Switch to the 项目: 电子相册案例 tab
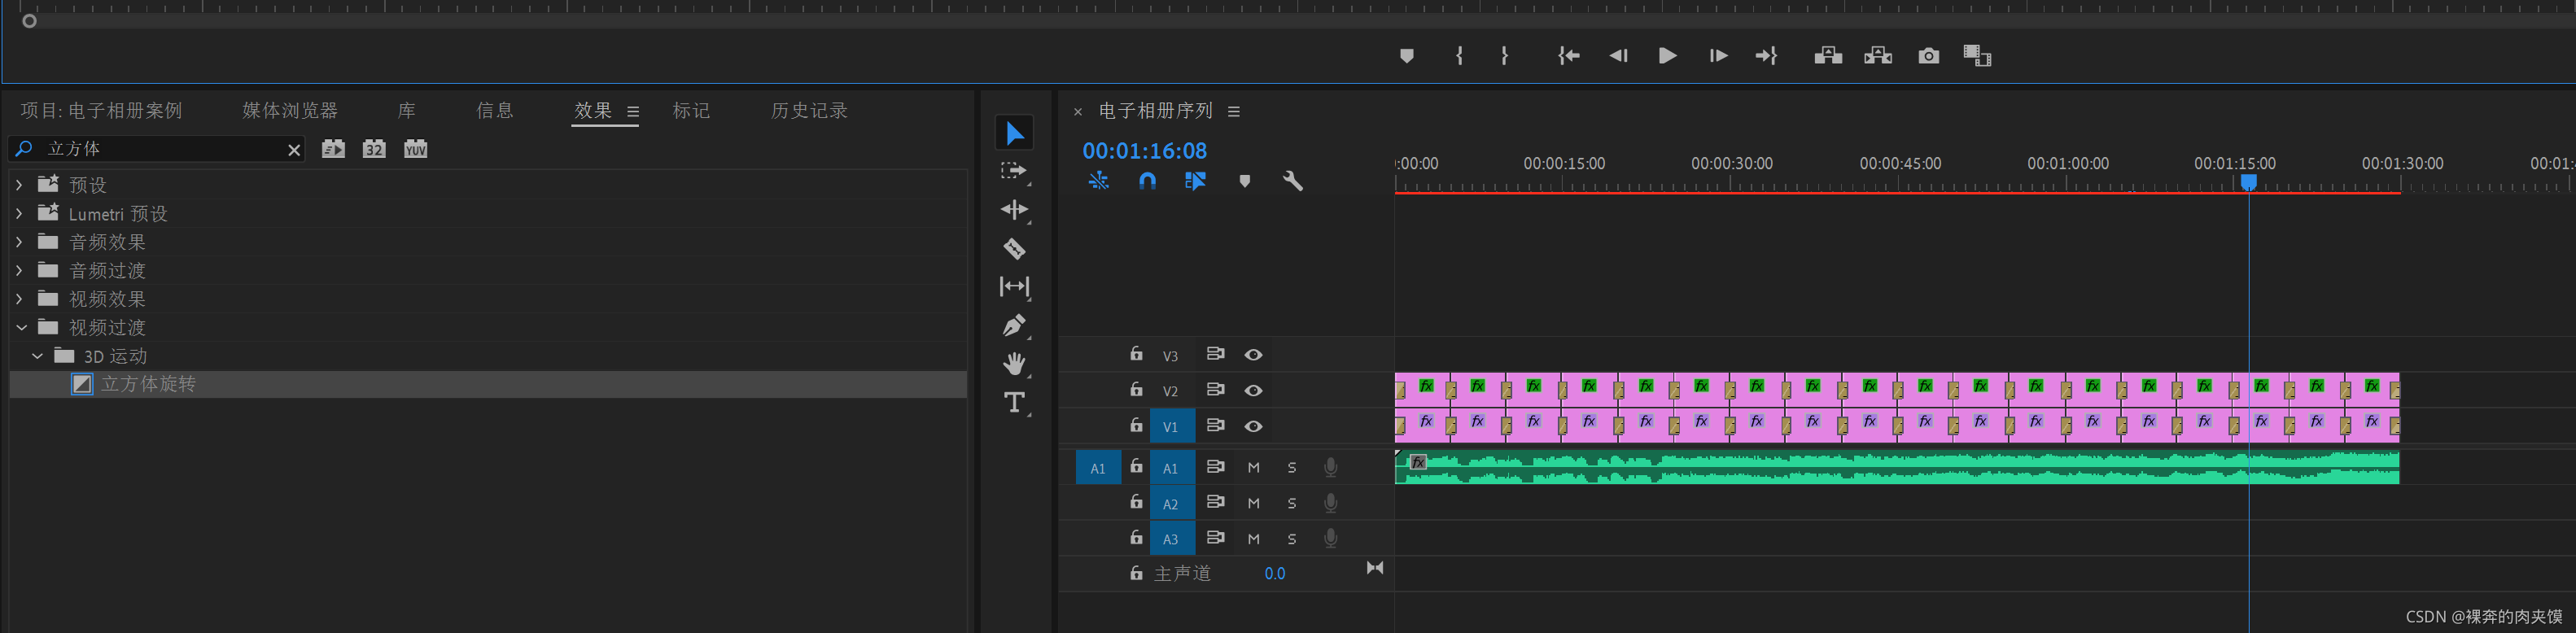This screenshot has width=2576, height=633. pos(101,111)
